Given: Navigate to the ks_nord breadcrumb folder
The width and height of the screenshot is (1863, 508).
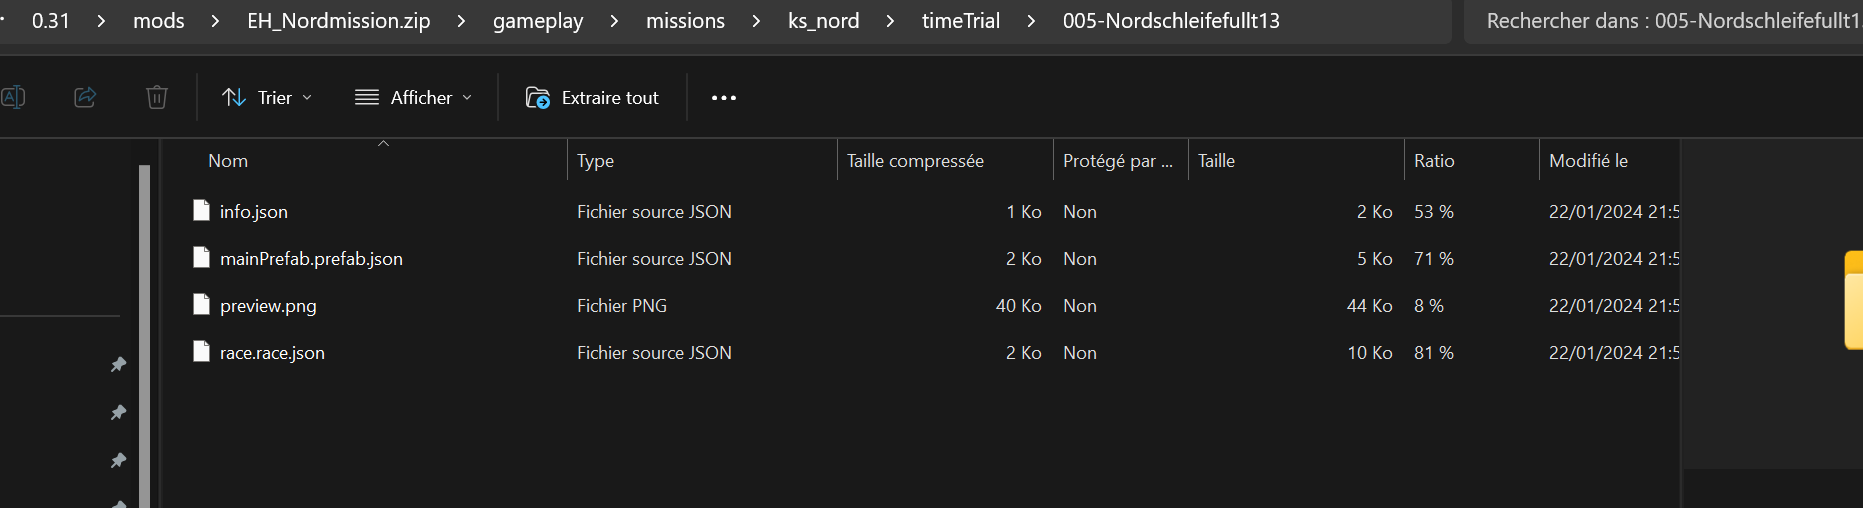Looking at the screenshot, I should click(x=823, y=21).
